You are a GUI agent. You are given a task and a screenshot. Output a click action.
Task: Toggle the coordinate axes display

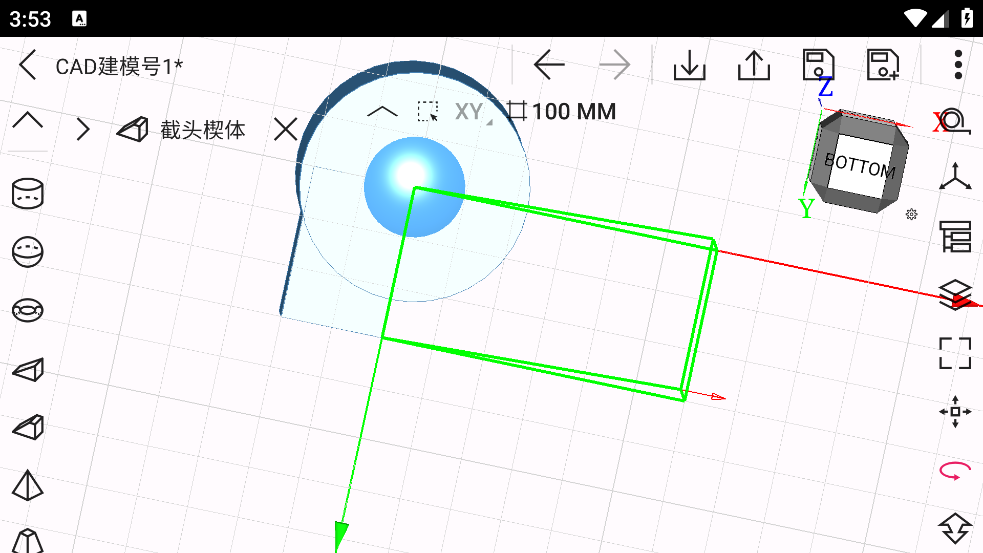click(955, 177)
